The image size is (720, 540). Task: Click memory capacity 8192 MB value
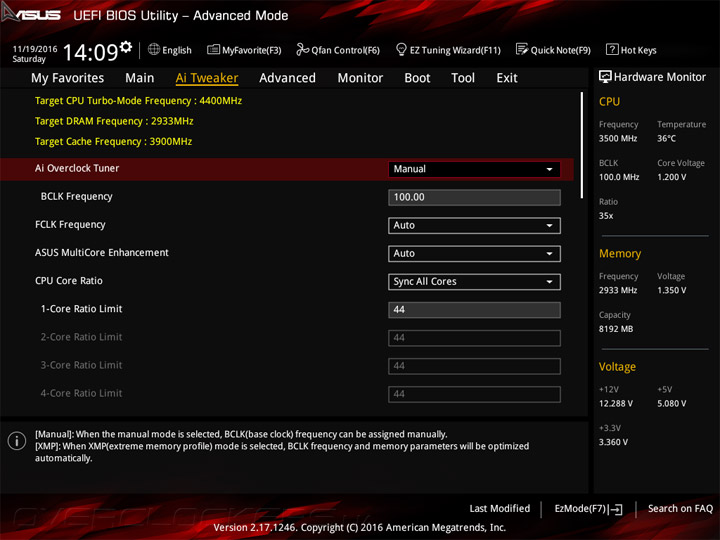click(616, 329)
